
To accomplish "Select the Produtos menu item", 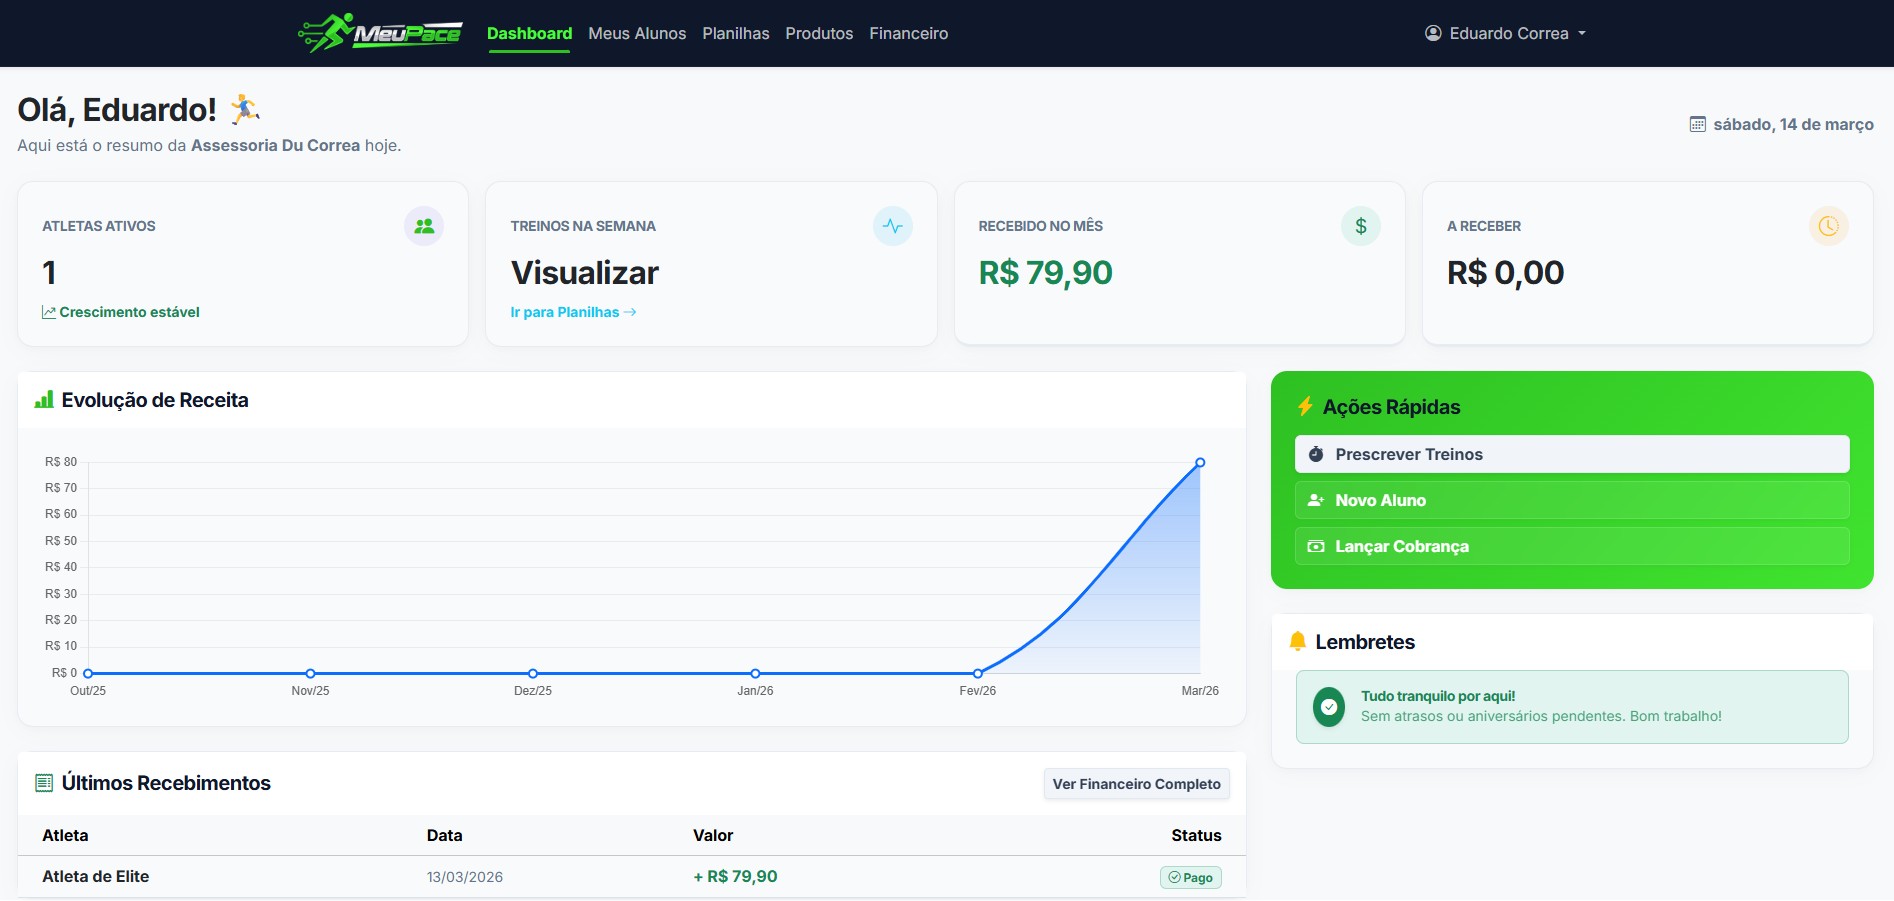I will (x=819, y=33).
